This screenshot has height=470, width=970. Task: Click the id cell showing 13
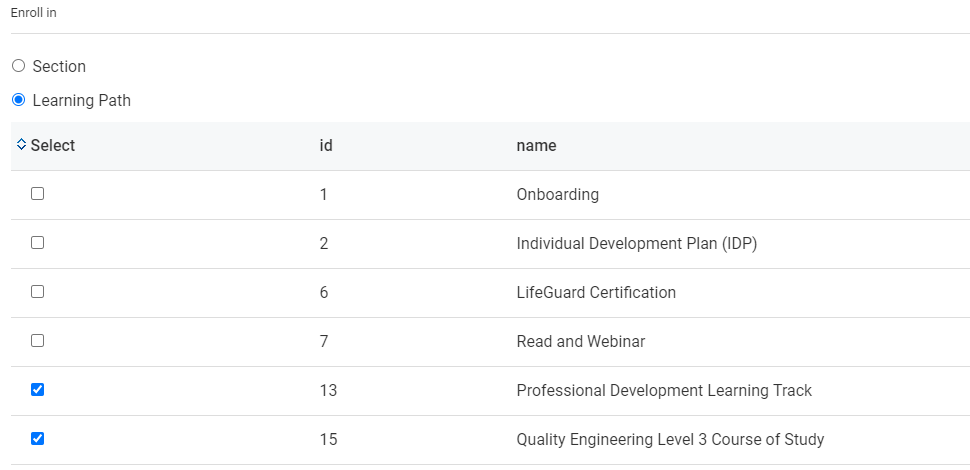click(328, 391)
